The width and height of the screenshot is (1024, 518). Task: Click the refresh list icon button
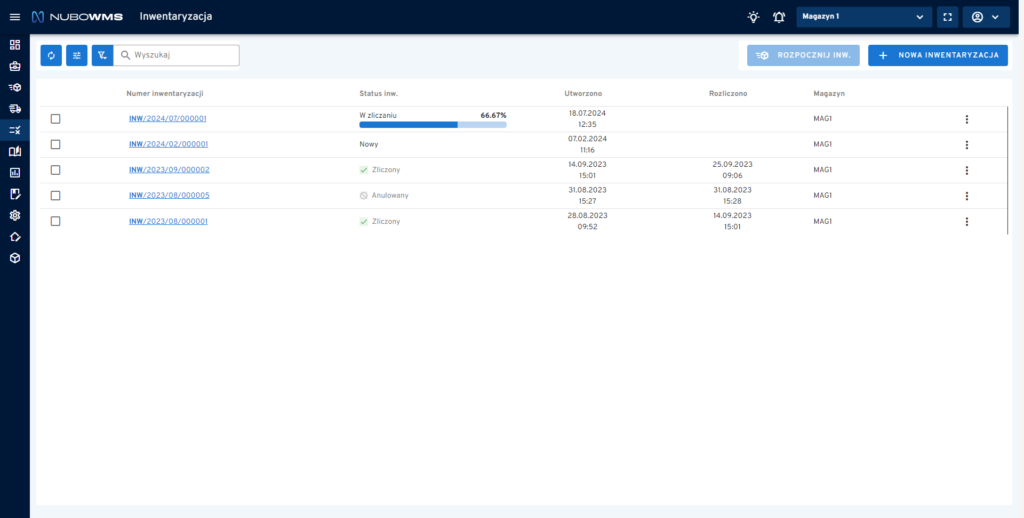pyautogui.click(x=51, y=56)
